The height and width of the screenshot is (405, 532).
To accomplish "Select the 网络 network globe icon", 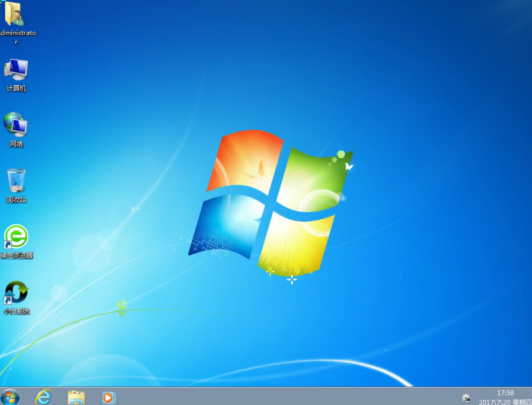I will 16,125.
